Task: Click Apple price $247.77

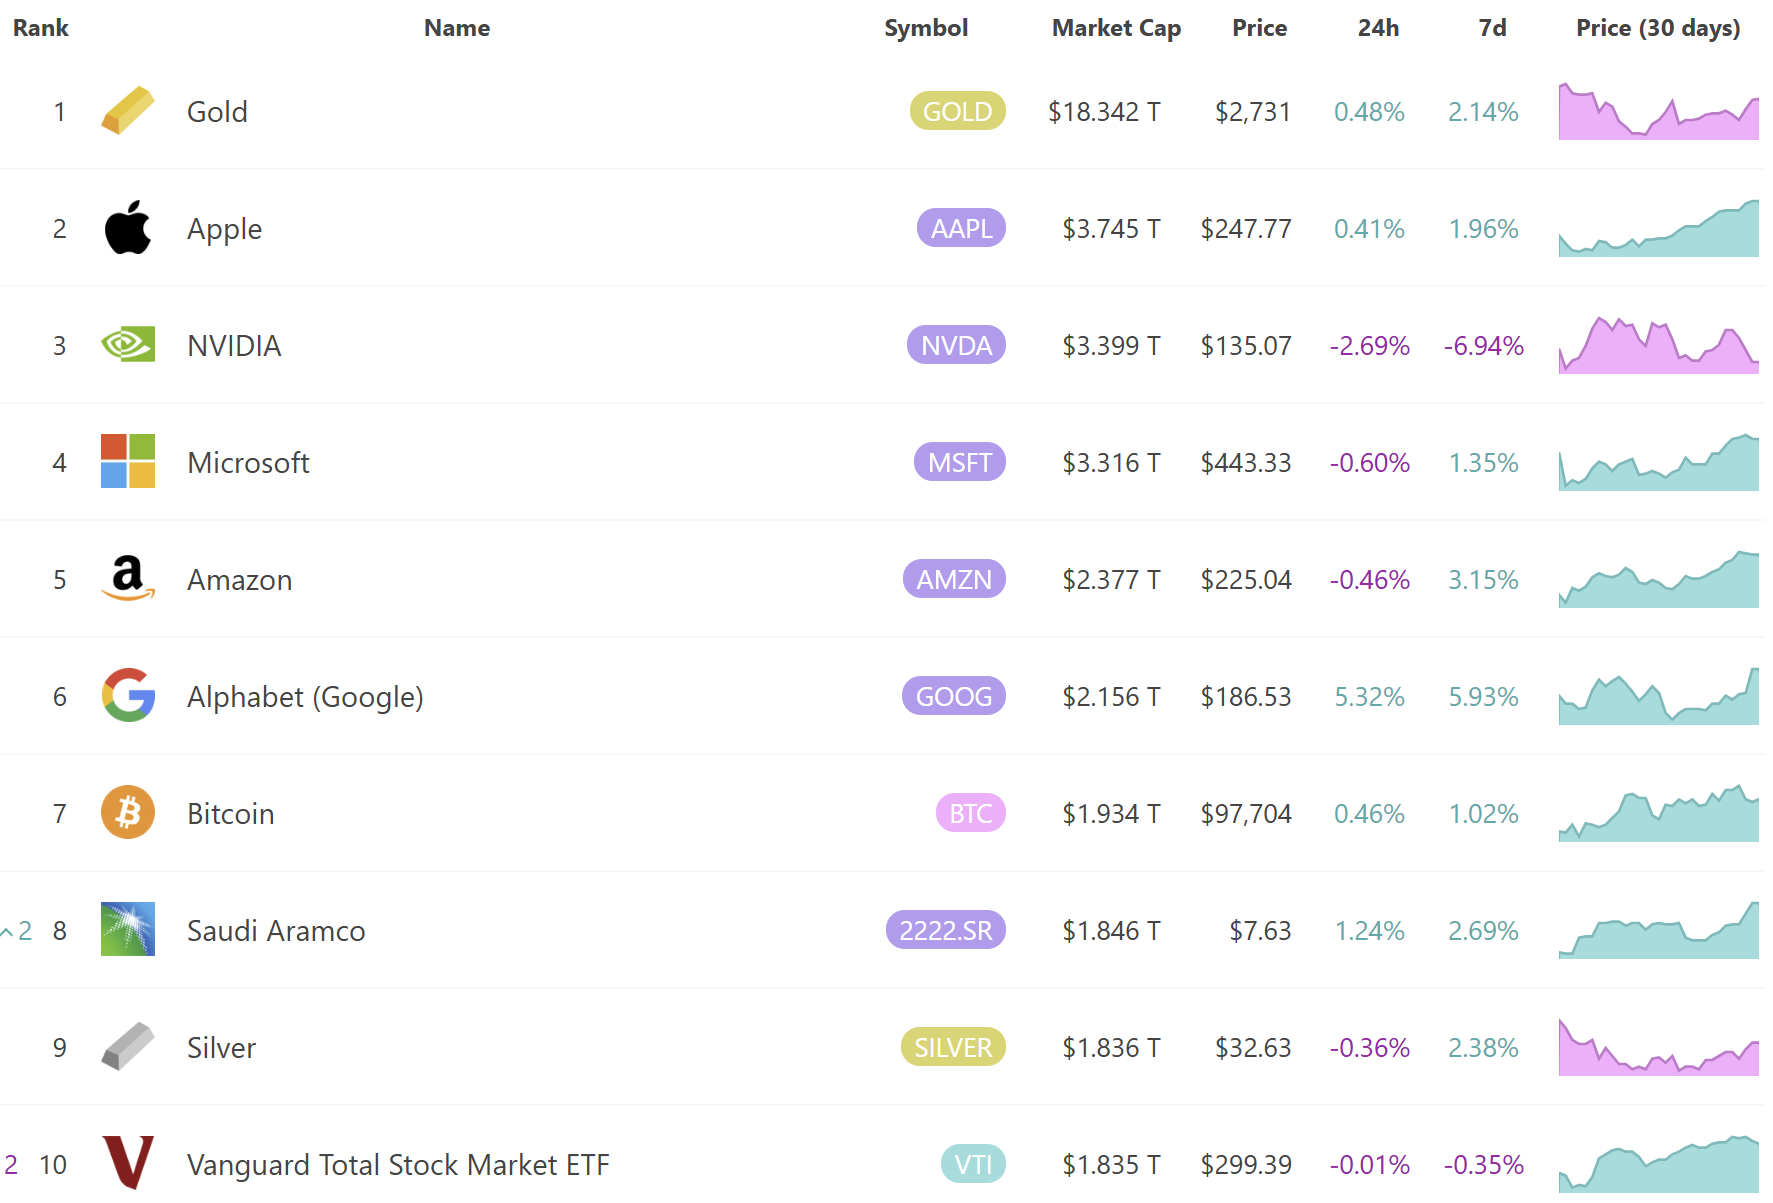Action: point(1246,229)
